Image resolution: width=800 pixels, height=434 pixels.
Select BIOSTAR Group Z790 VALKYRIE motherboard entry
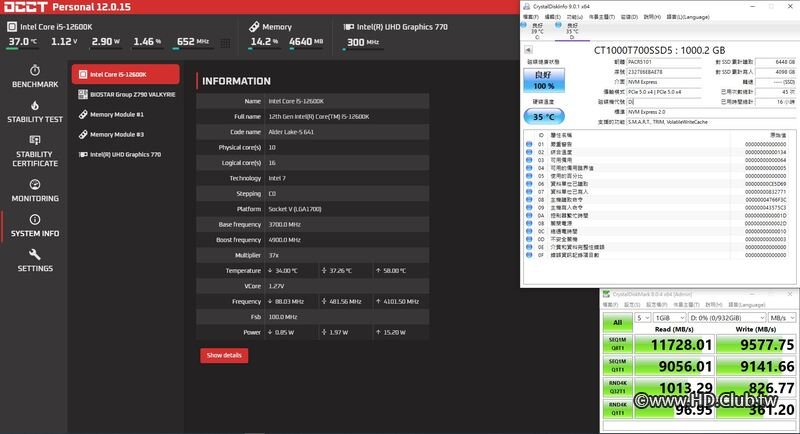tap(126, 94)
